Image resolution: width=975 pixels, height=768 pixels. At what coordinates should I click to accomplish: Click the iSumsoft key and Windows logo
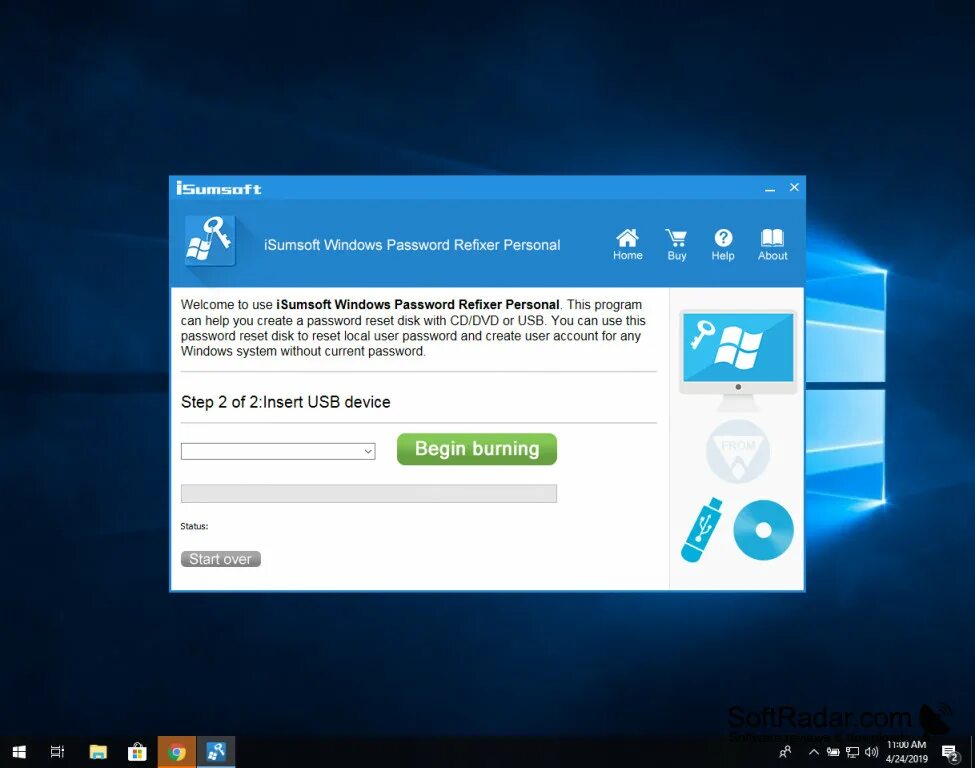pos(210,241)
